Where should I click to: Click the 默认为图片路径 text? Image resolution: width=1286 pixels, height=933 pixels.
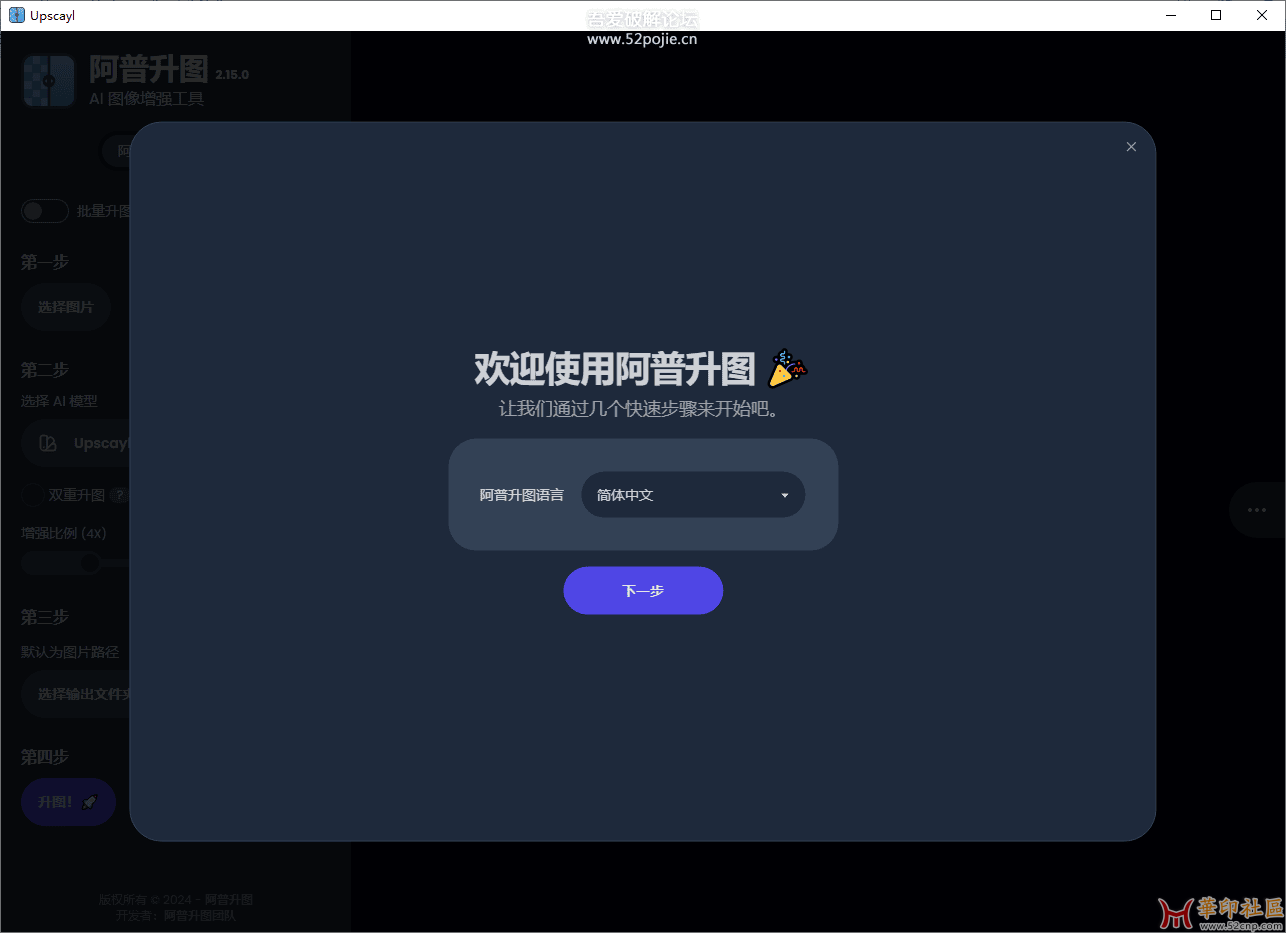(70, 652)
